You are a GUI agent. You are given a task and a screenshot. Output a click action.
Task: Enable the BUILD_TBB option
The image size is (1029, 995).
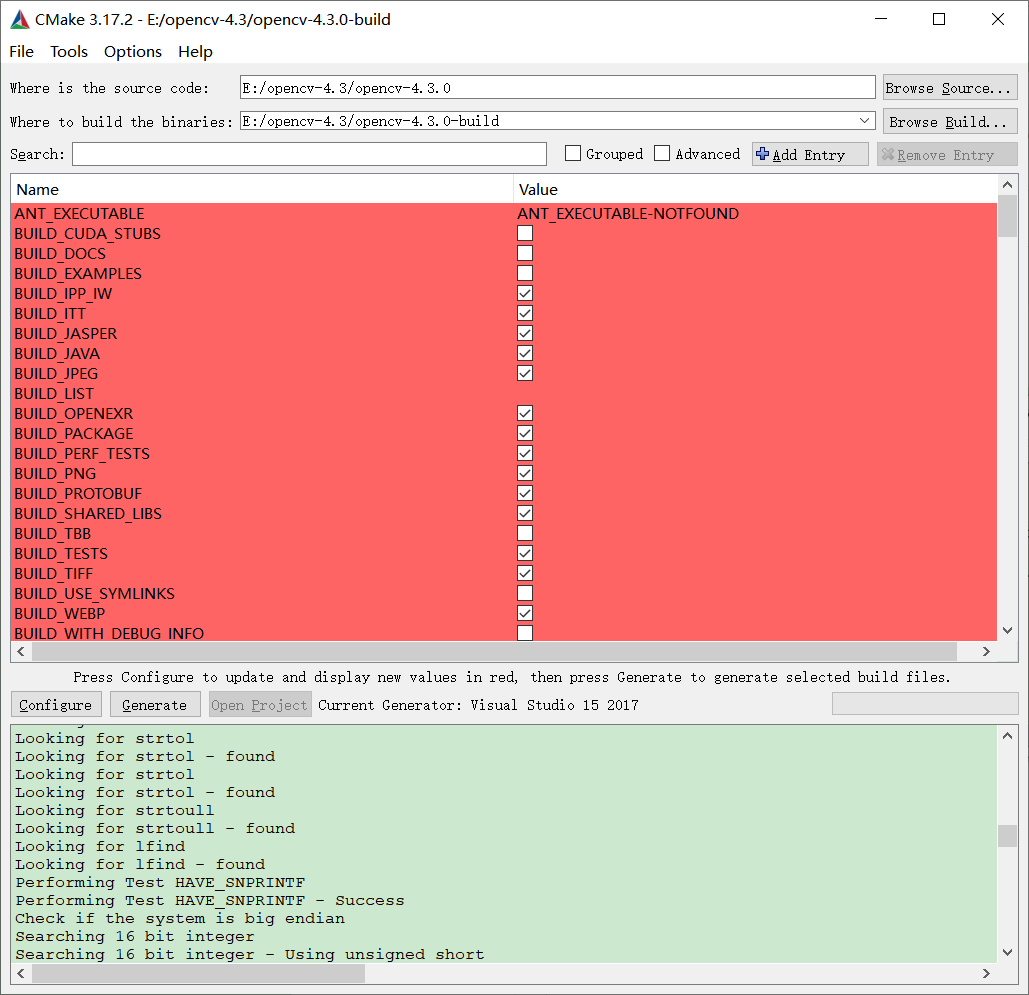tap(525, 533)
